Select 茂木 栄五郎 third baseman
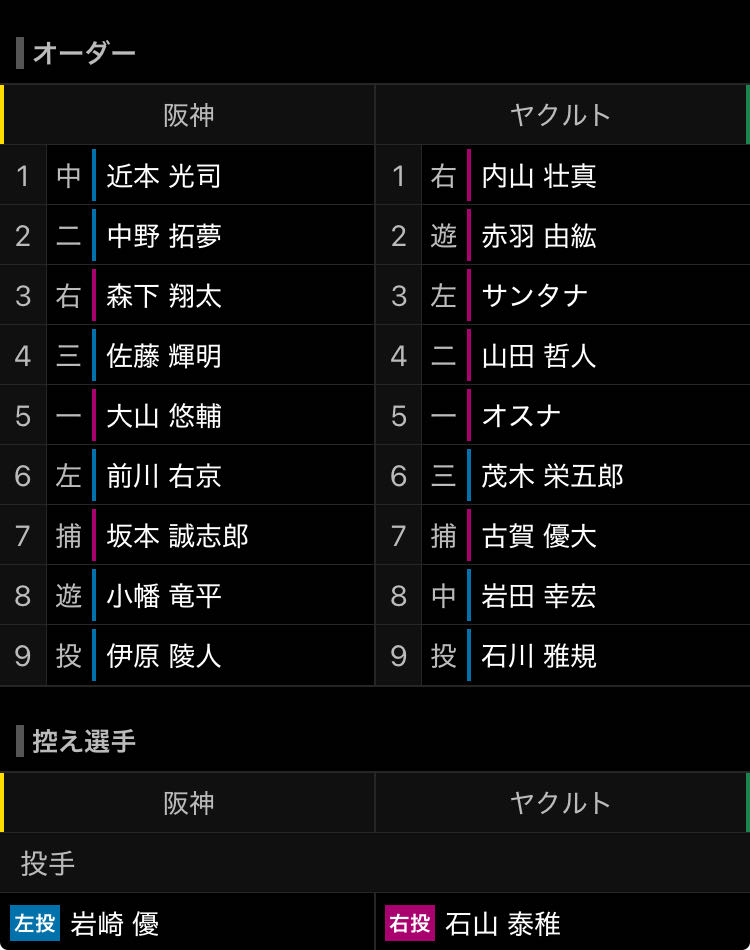This screenshot has width=750, height=950. tap(553, 476)
